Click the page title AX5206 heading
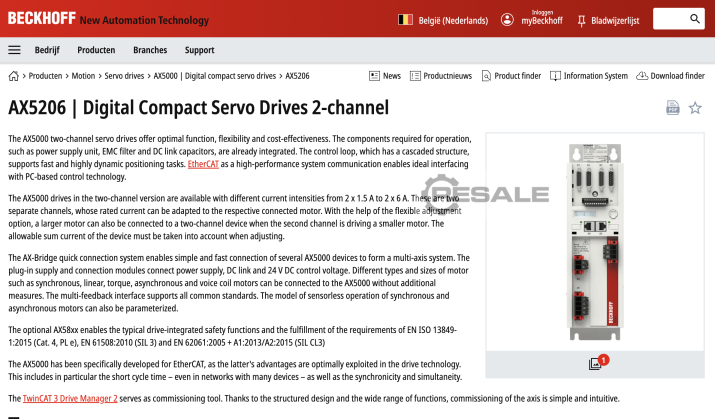 pos(198,108)
